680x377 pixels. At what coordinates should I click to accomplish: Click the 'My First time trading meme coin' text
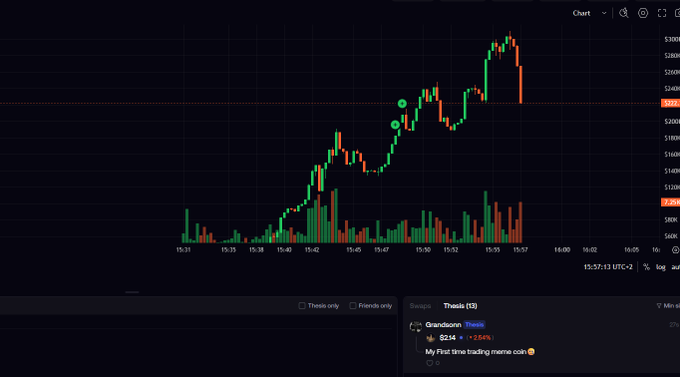tap(480, 351)
